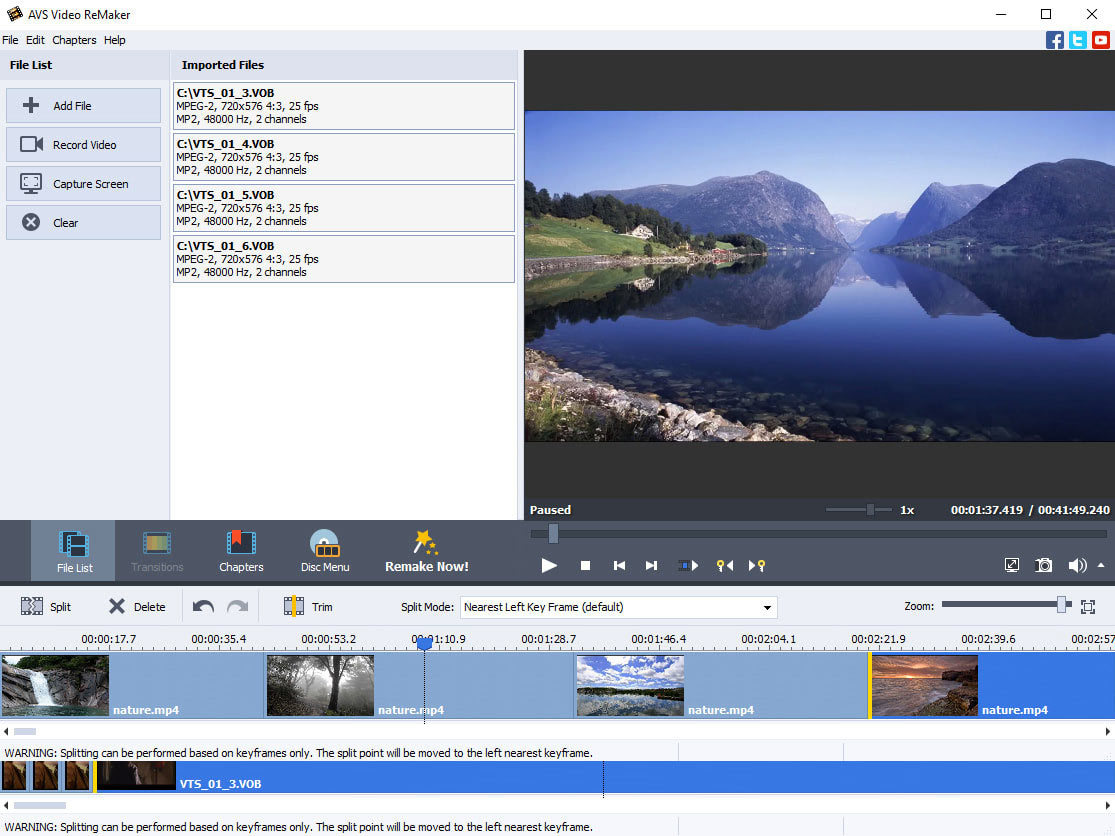Viewport: 1115px width, 836px height.
Task: Select VTS_01_5.VOB in Imported Files
Action: click(x=343, y=208)
